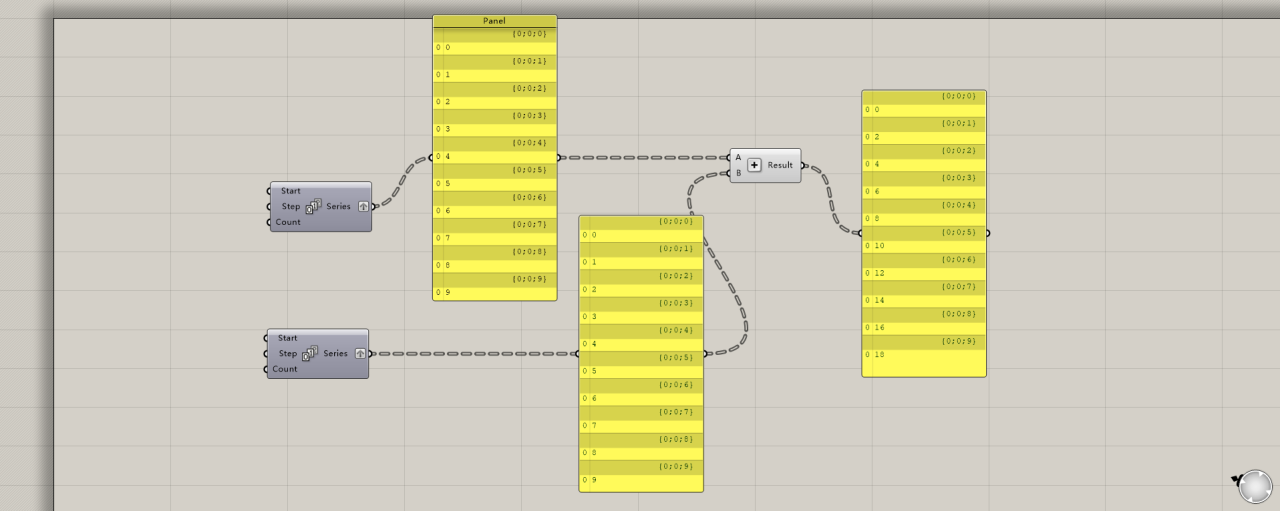Click the Count input of the upper Series
Image resolution: width=1280 pixels, height=511 pixels.
point(288,222)
